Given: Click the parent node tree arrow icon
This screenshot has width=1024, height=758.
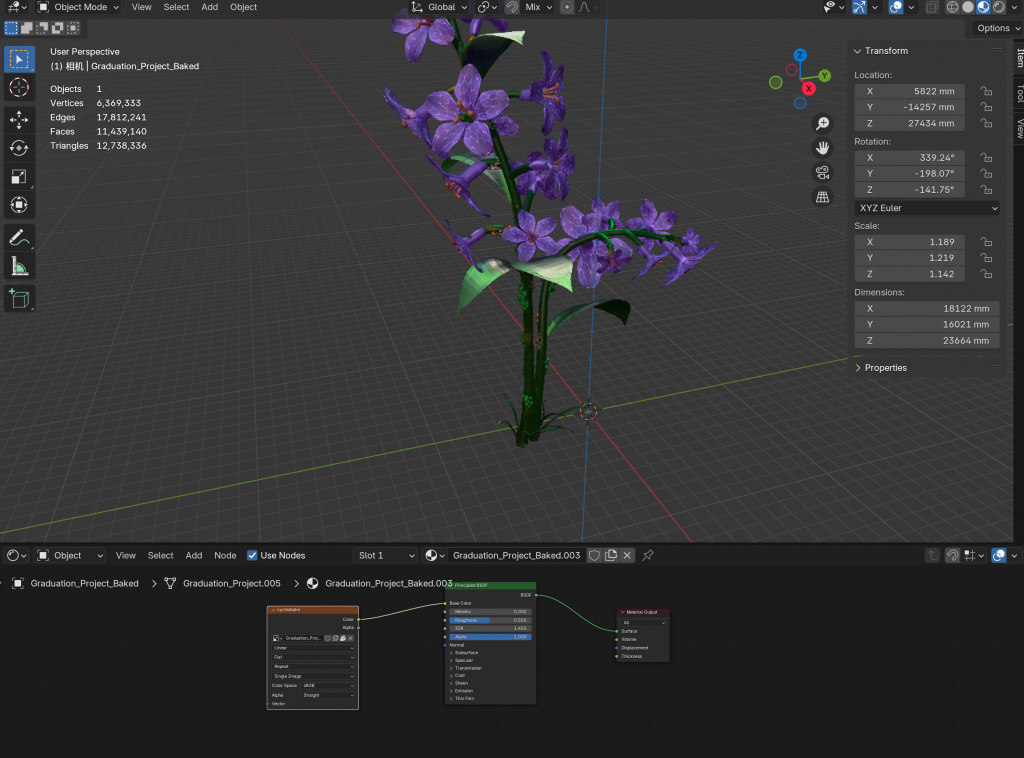Looking at the screenshot, I should click(x=932, y=556).
